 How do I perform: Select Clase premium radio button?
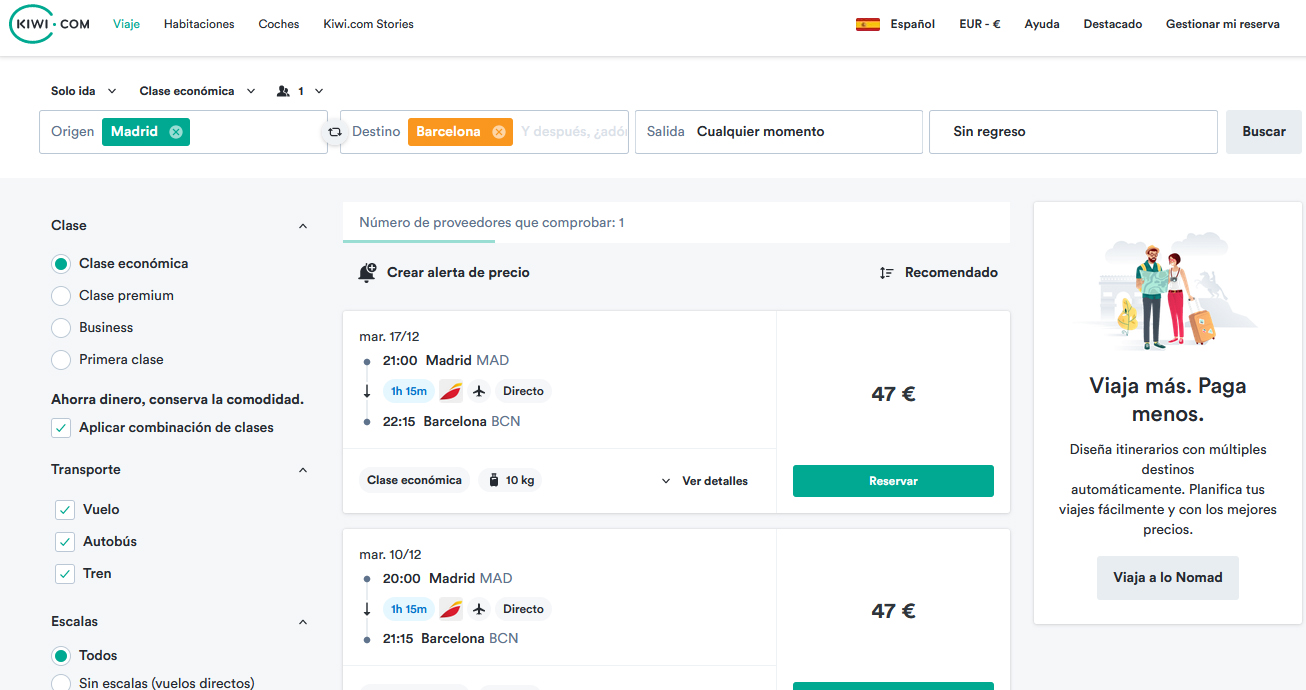[61, 296]
